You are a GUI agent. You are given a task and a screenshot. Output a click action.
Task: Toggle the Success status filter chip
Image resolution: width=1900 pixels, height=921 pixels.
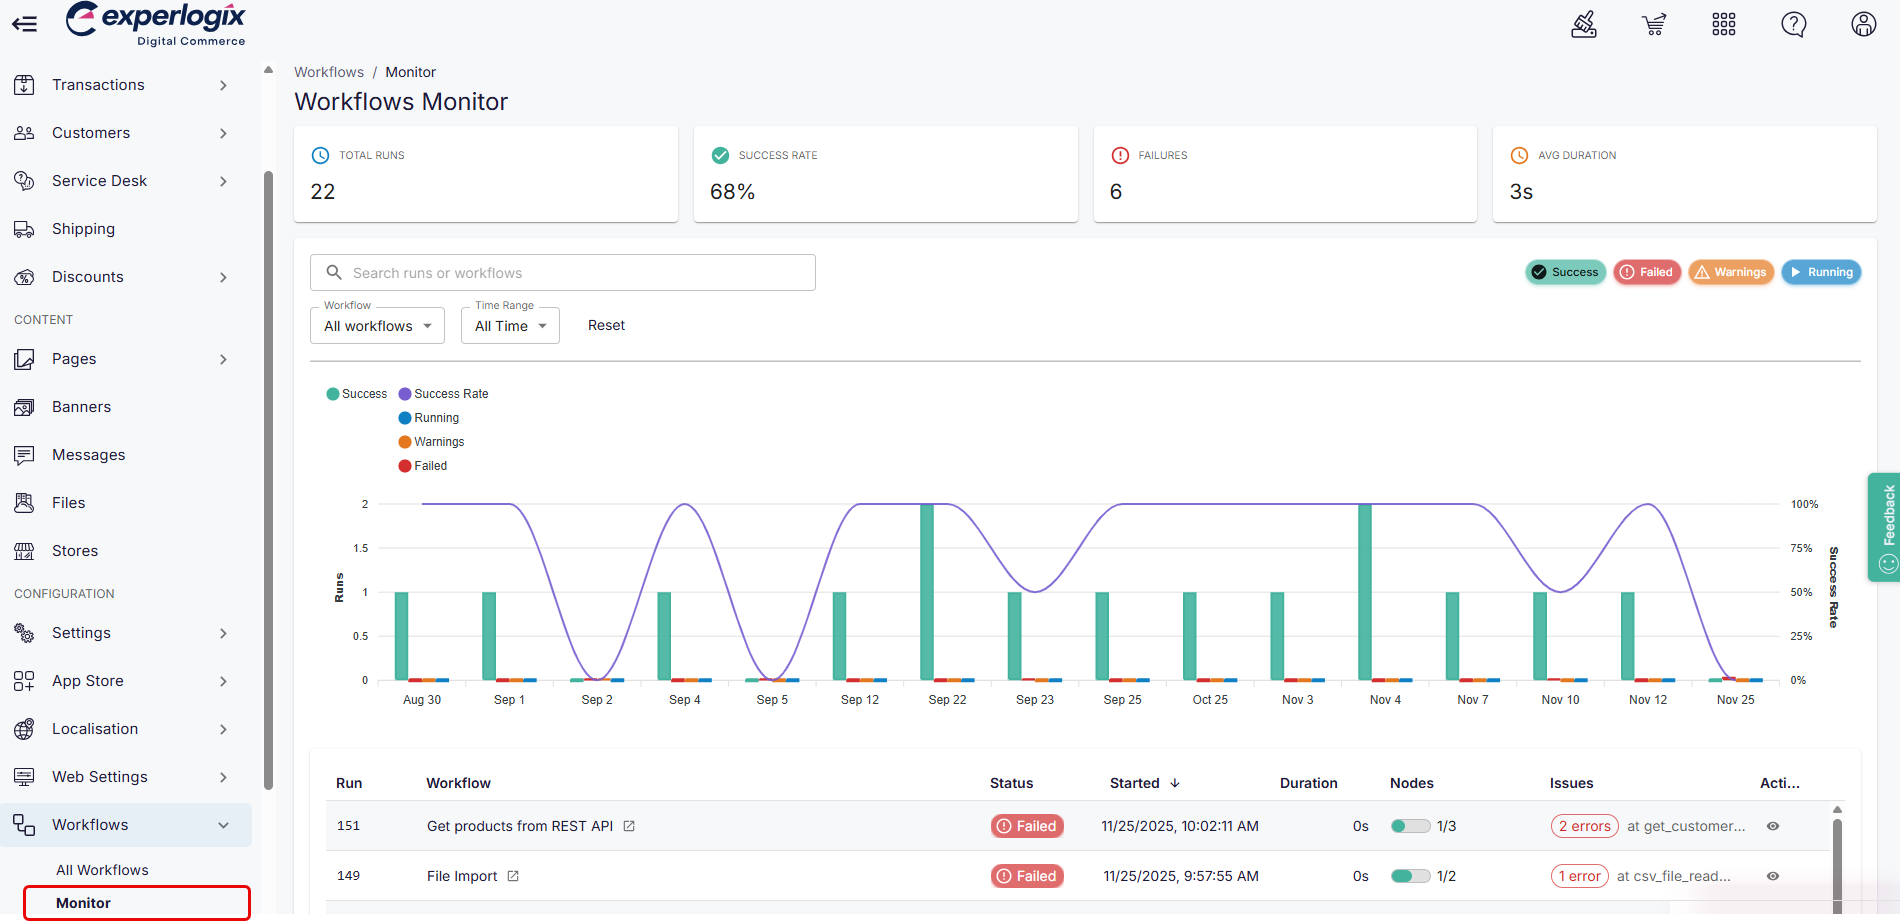(1565, 272)
